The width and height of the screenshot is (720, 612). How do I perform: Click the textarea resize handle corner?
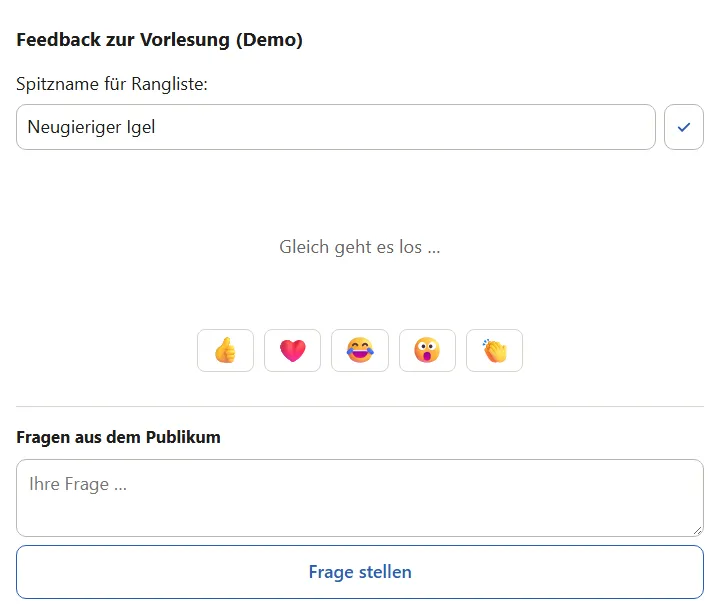[x=698, y=531]
